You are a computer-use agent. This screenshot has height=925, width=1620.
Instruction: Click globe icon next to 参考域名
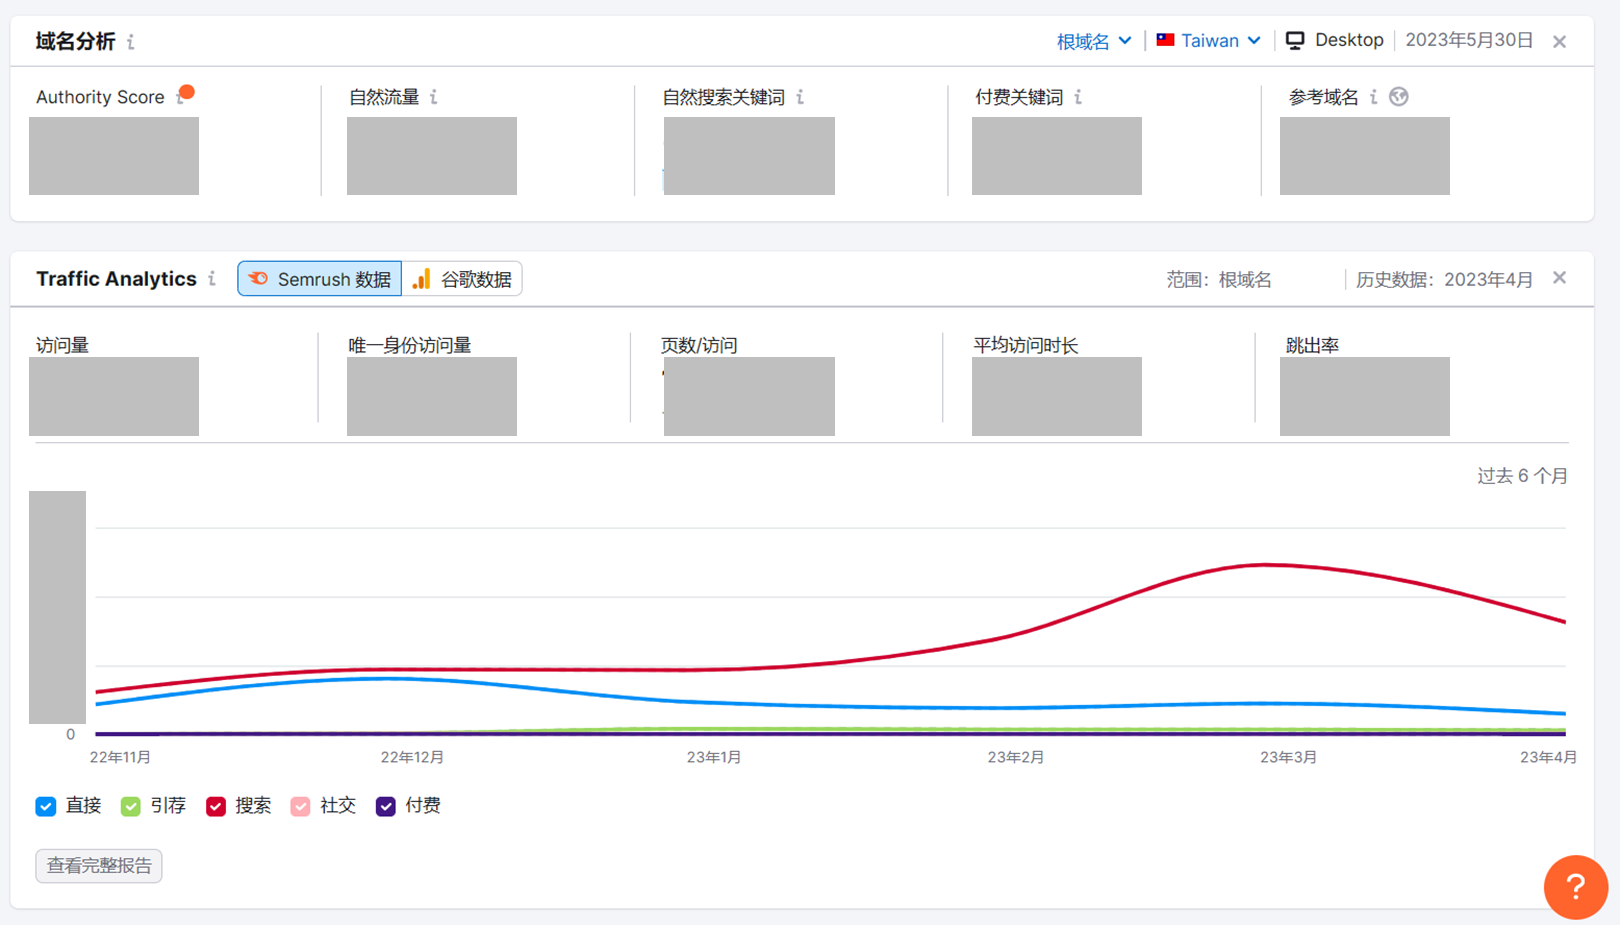click(x=1399, y=97)
